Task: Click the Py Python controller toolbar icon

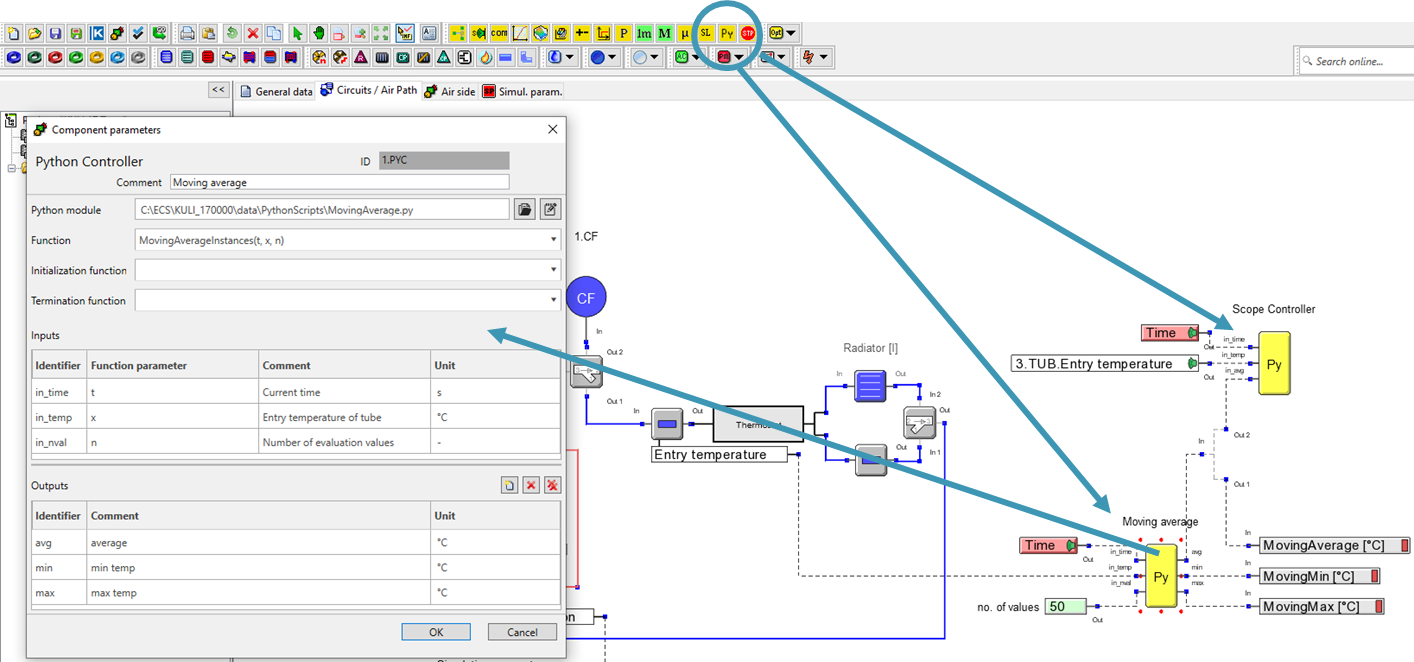Action: coord(727,33)
